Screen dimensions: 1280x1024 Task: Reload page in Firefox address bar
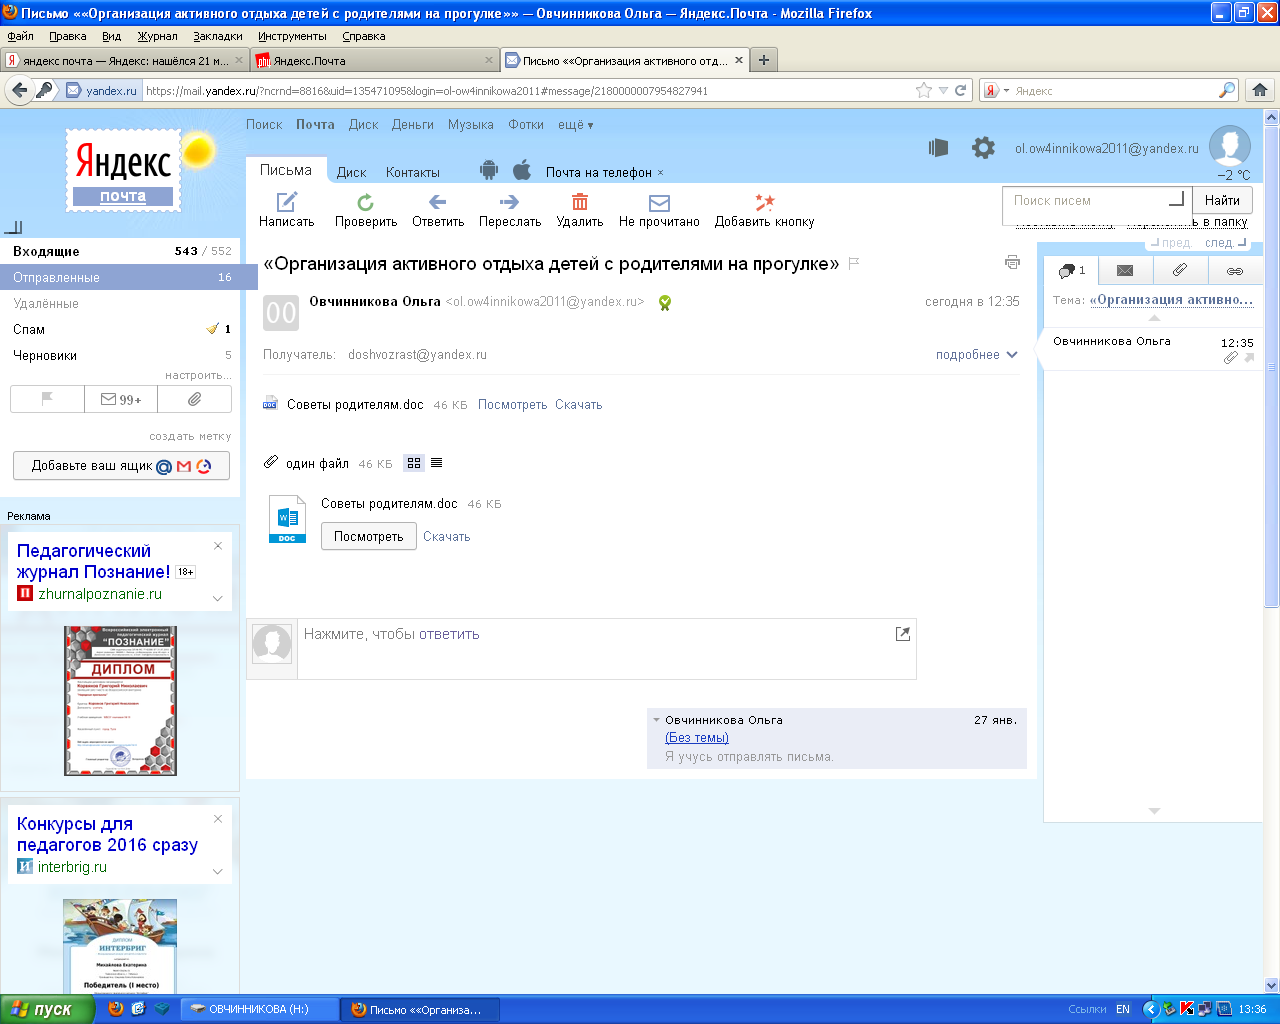[961, 90]
